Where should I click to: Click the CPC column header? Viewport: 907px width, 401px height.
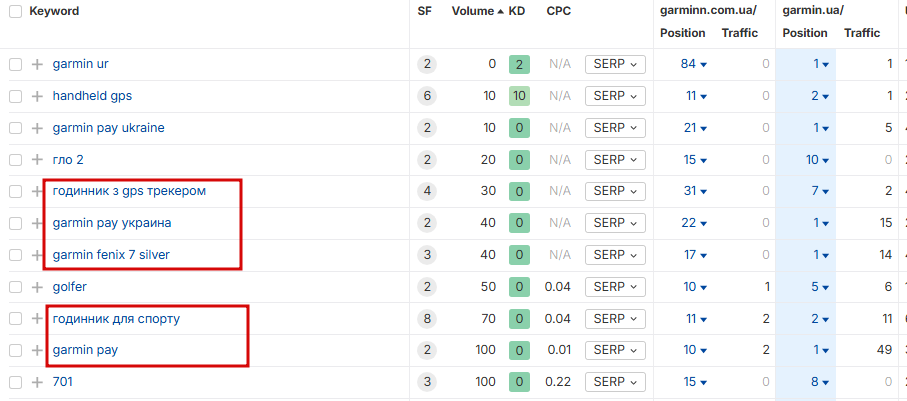[x=558, y=11]
